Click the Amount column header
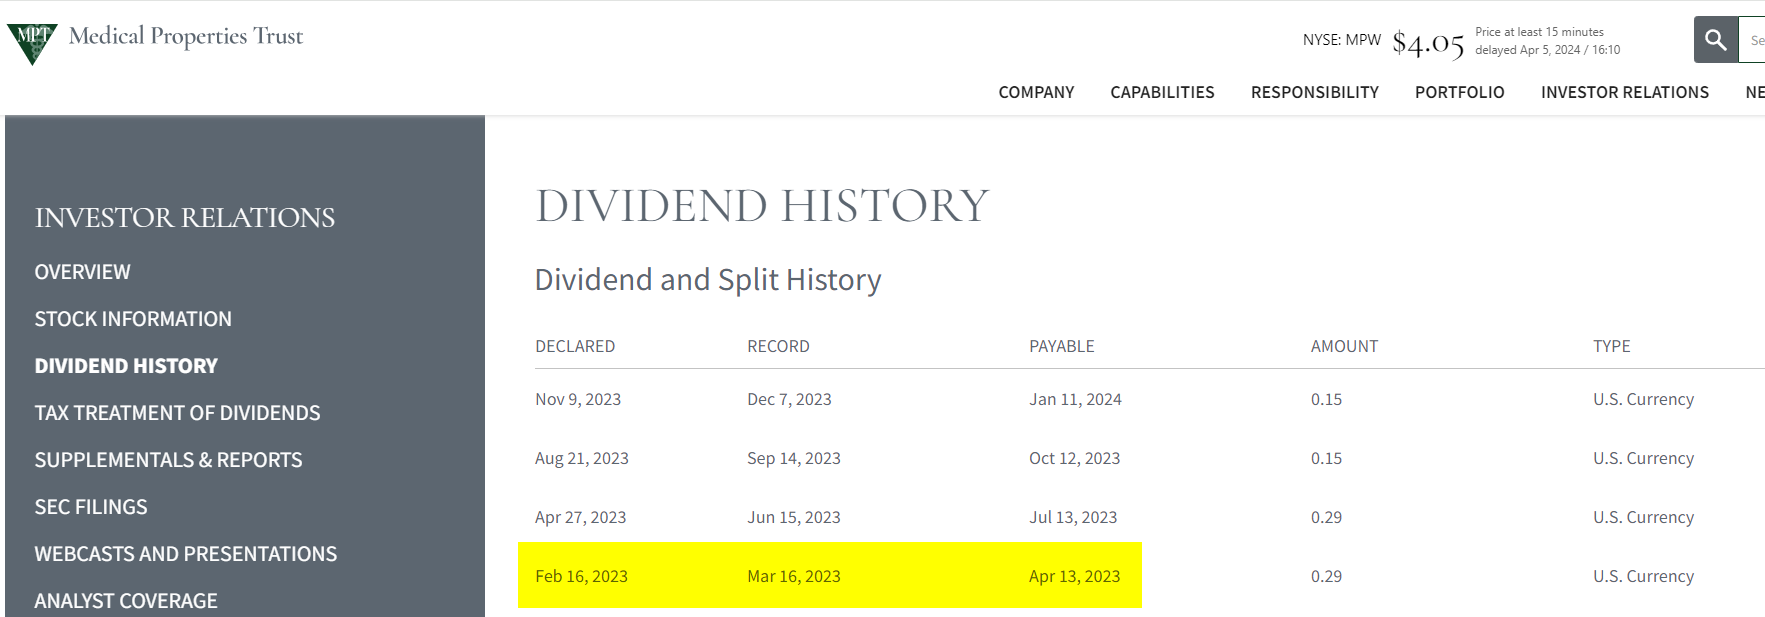The width and height of the screenshot is (1765, 617). 1344,346
